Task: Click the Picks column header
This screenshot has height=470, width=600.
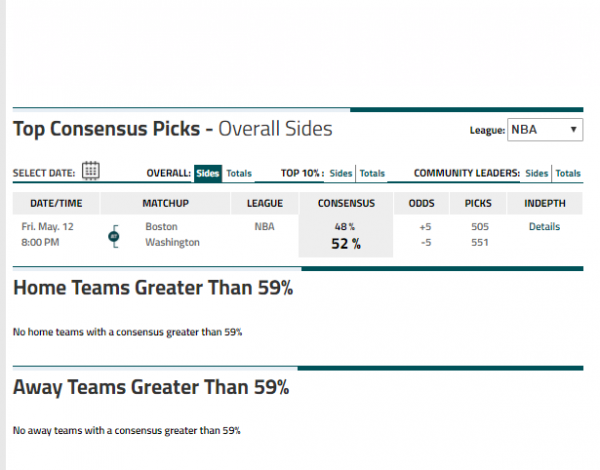Action: tap(478, 203)
